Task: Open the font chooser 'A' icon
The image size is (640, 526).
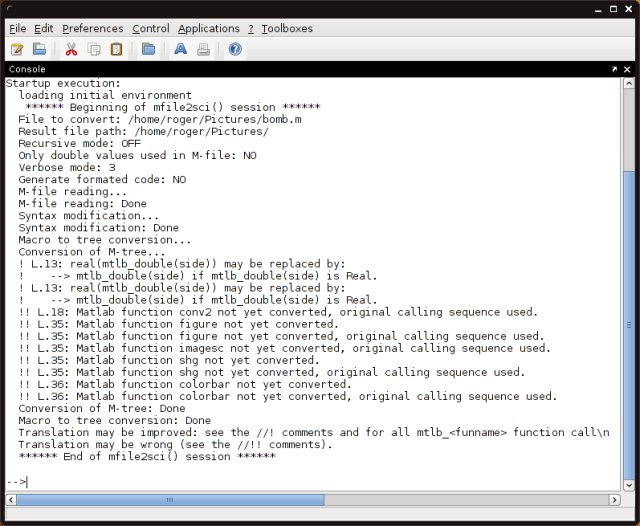Action: tap(180, 49)
